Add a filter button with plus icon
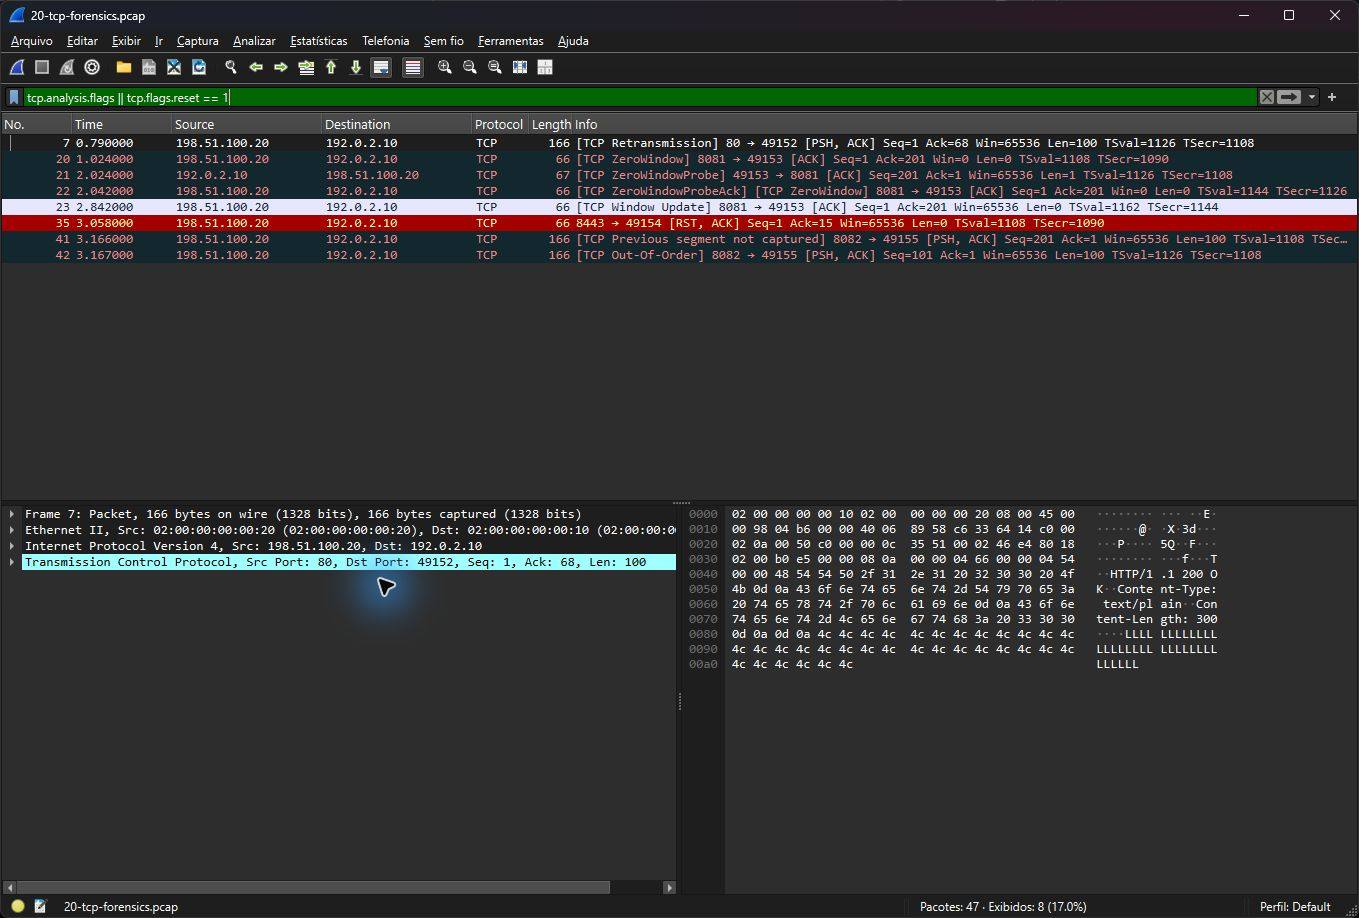Image resolution: width=1359 pixels, height=918 pixels. [1332, 97]
